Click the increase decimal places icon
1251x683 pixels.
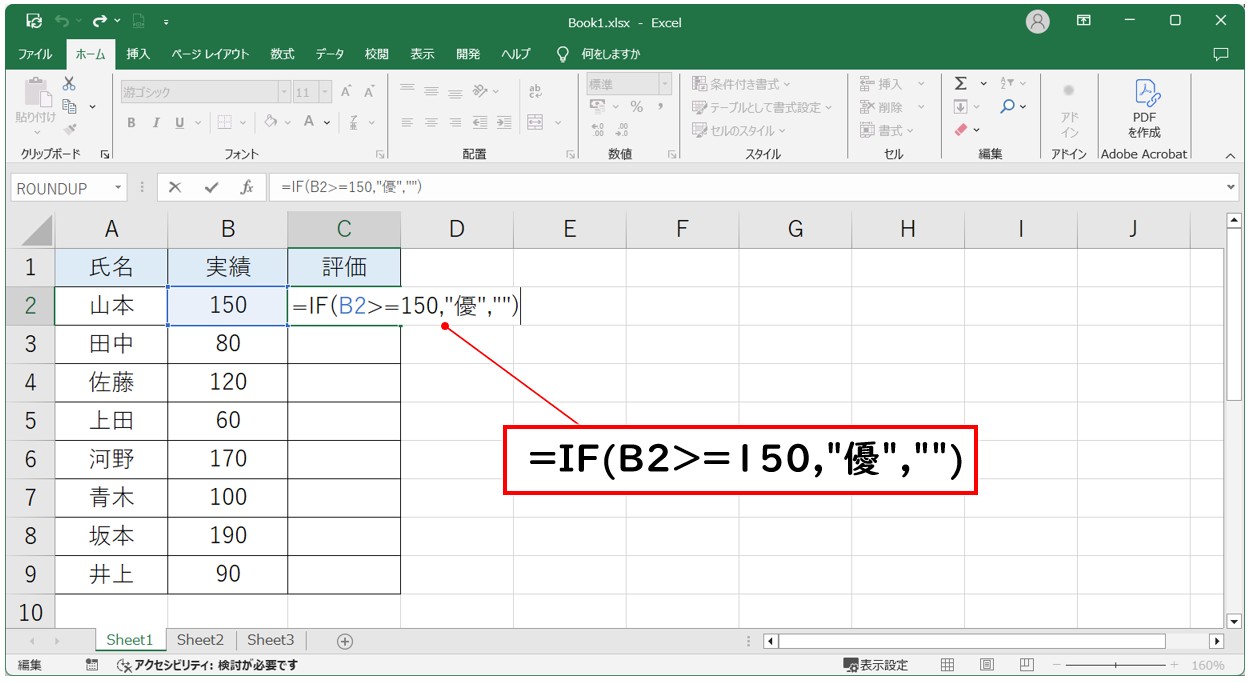pos(598,130)
